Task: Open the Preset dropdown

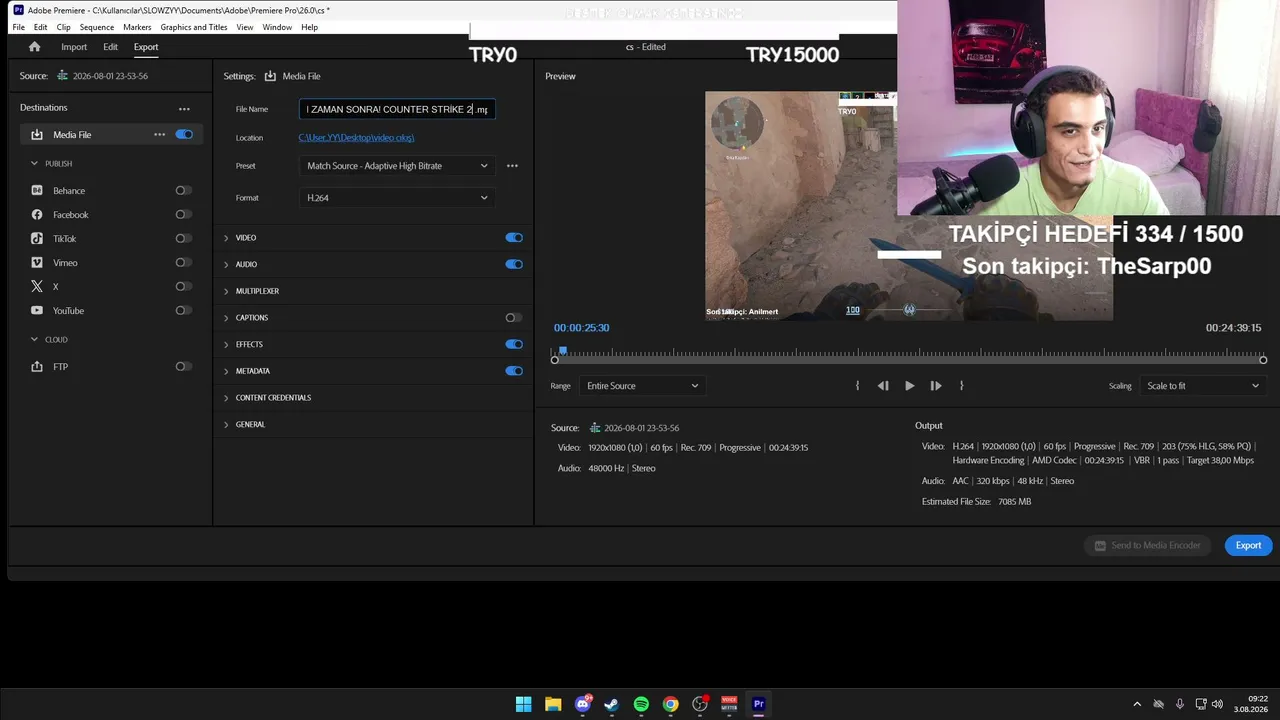Action: (x=397, y=166)
